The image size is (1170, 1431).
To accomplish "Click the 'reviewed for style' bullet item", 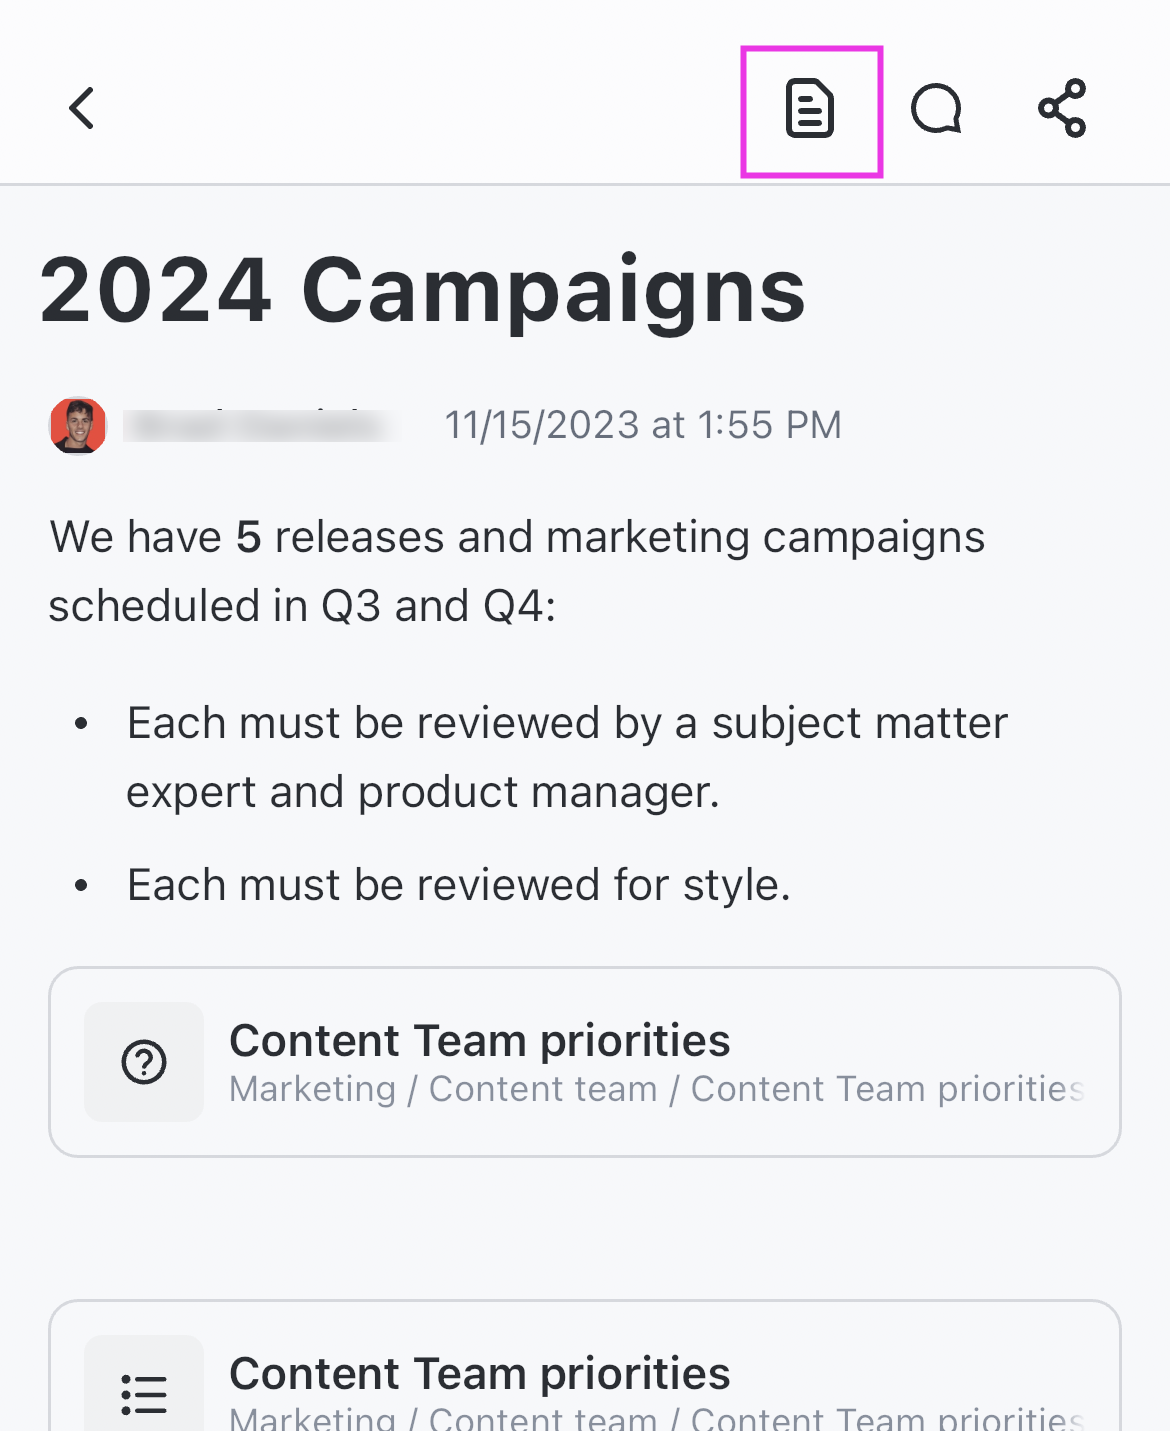I will click(459, 885).
